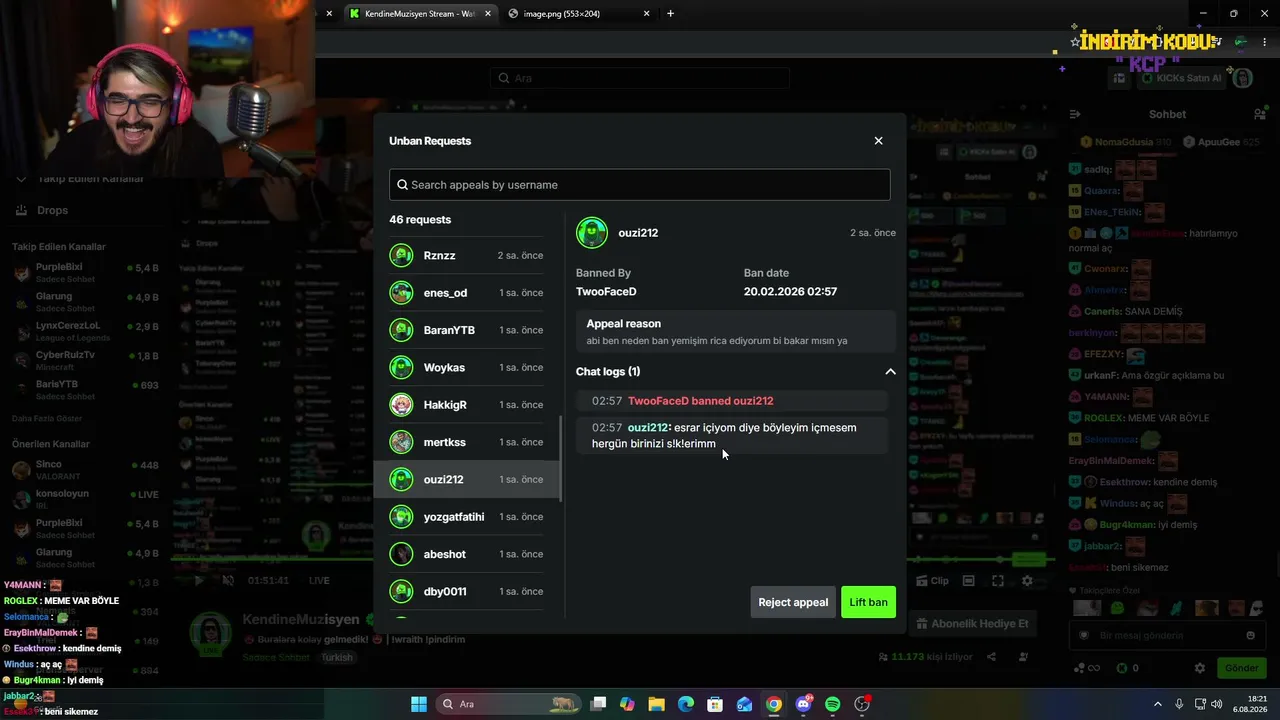
Task: Lift the ban on ouzi212
Action: tap(868, 602)
